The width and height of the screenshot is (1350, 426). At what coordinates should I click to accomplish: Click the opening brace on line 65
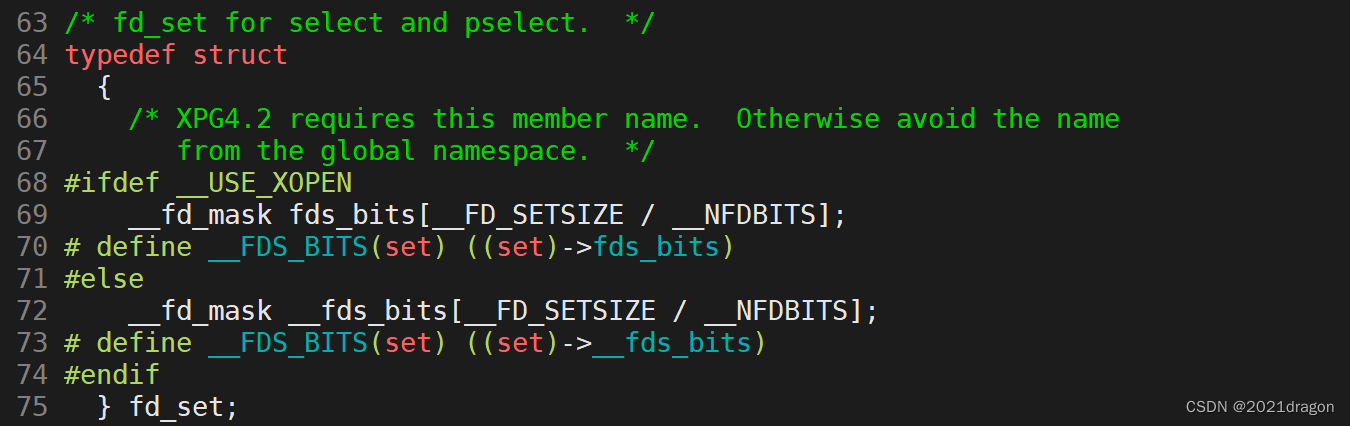104,87
